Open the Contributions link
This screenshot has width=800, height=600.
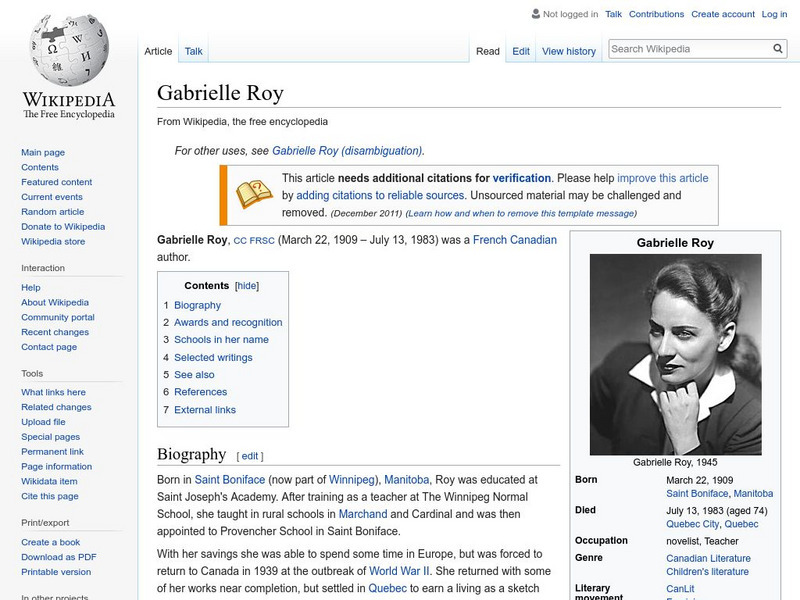[x=656, y=14]
